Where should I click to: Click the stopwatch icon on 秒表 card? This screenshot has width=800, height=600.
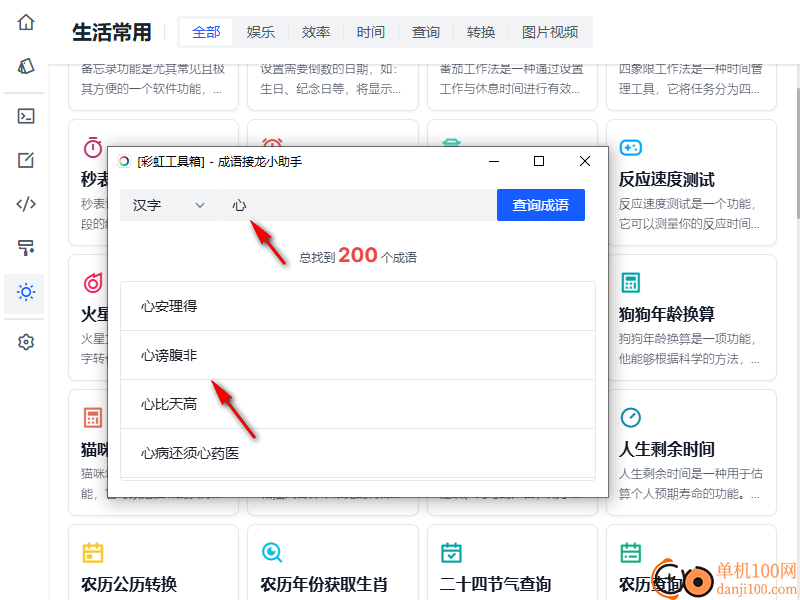(93, 147)
